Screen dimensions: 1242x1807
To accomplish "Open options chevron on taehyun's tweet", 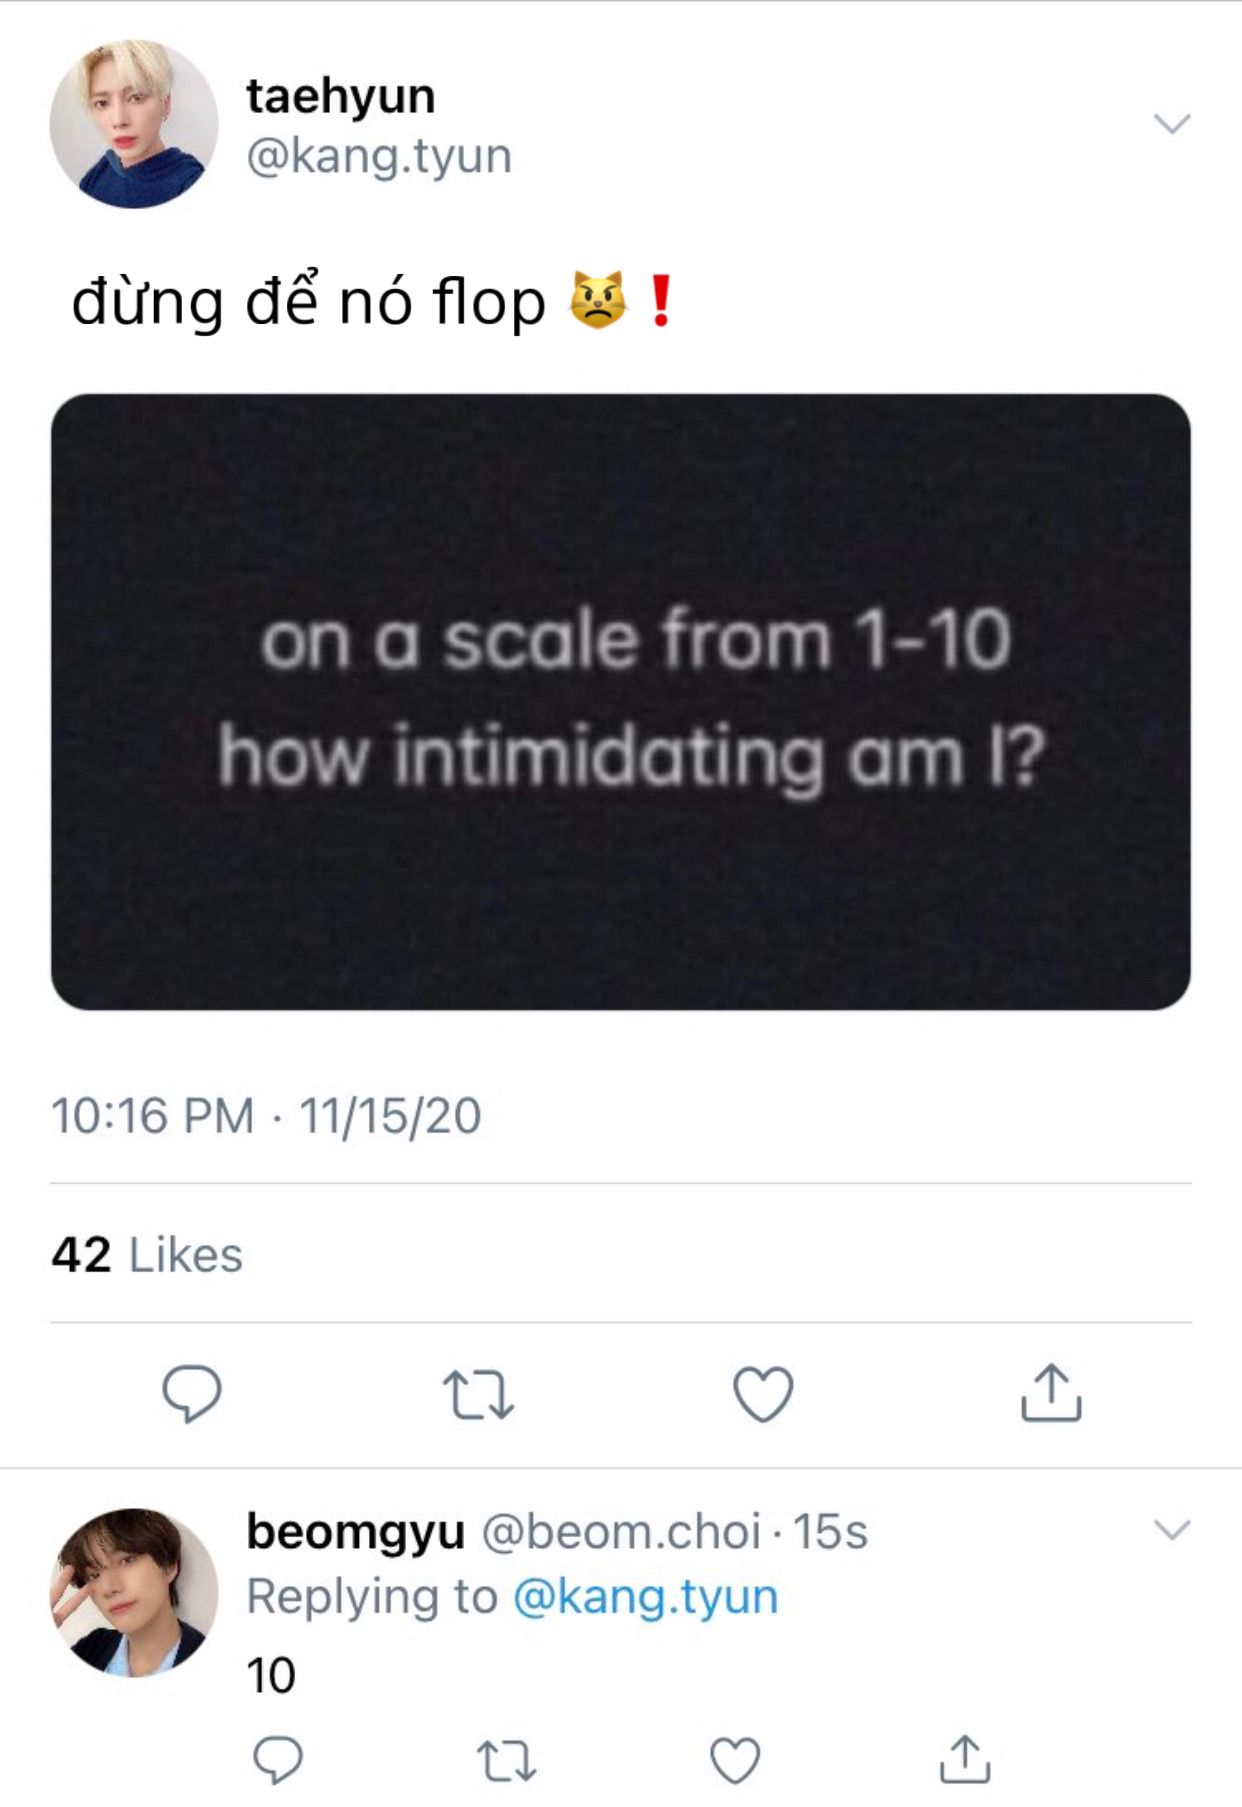I will (x=1172, y=123).
